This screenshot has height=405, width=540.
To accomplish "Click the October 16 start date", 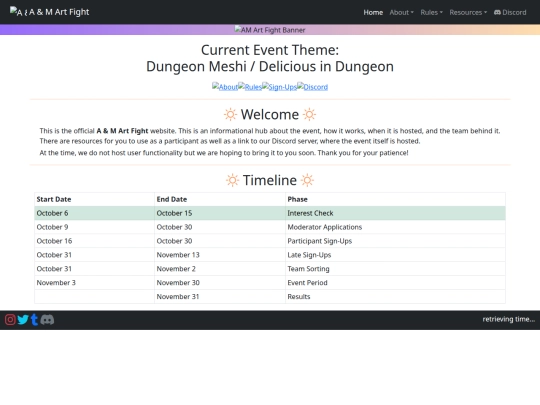I will pos(94,241).
